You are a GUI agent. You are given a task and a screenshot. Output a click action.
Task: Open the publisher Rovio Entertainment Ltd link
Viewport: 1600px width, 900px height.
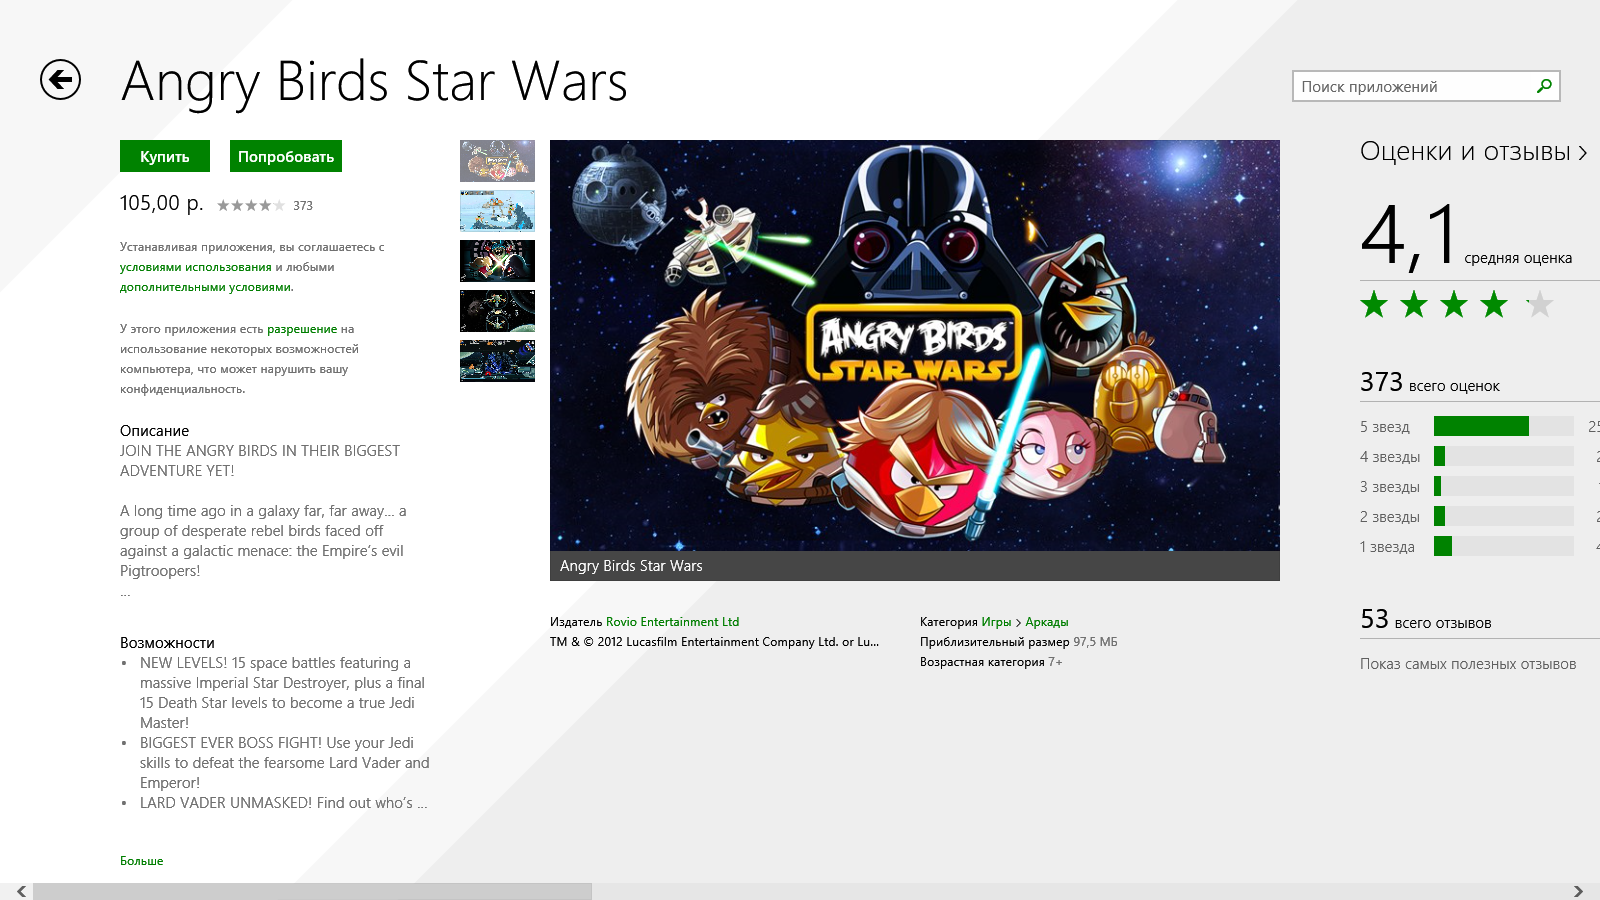click(672, 622)
